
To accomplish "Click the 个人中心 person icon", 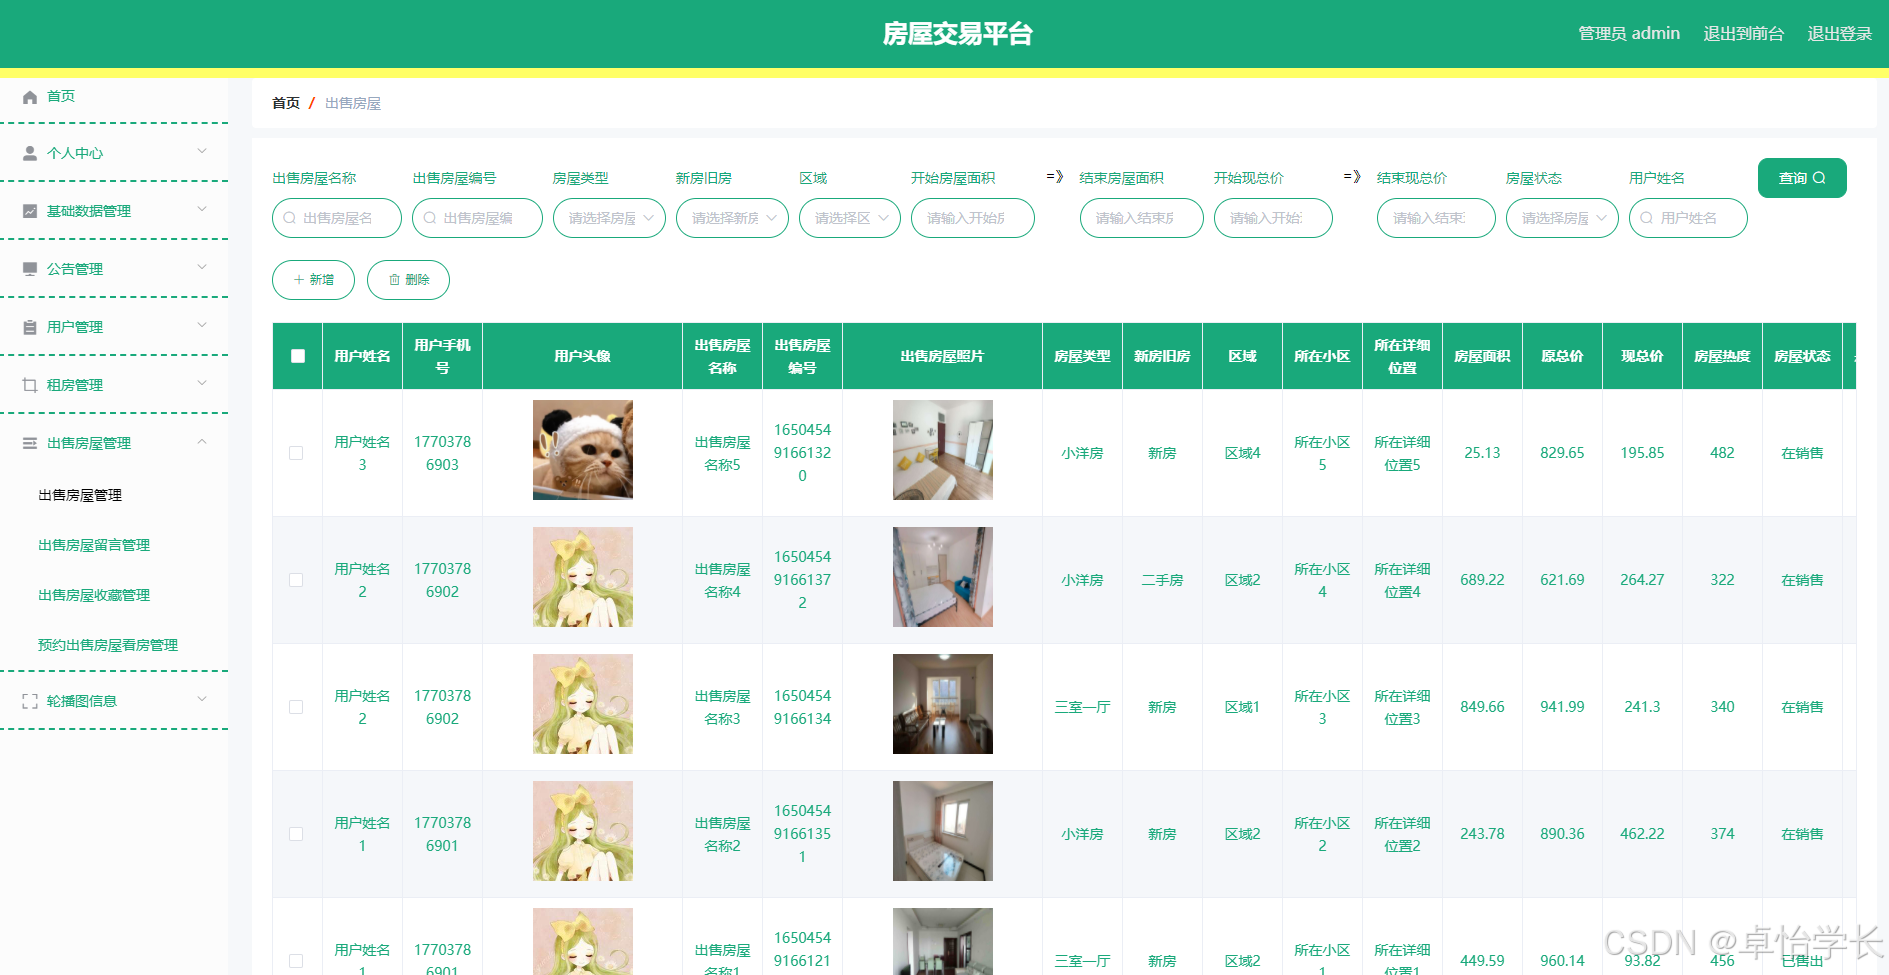I will 30,153.
